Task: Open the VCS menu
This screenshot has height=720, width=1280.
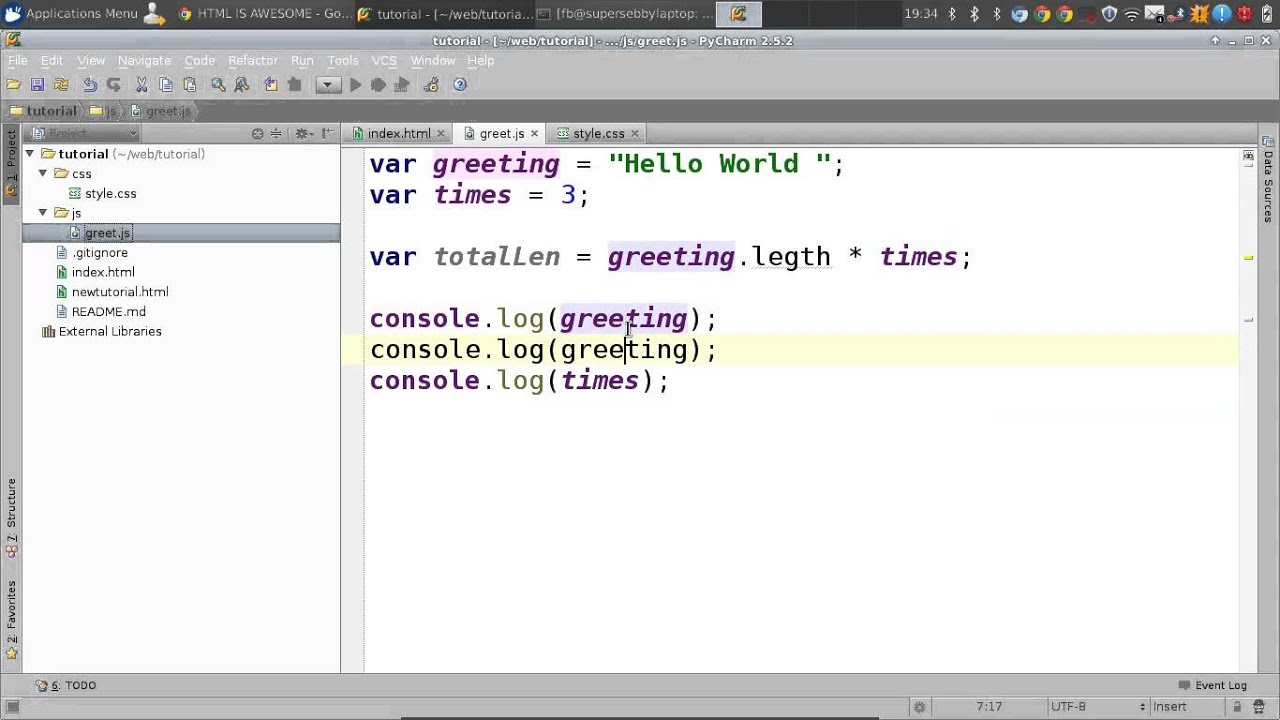Action: tap(384, 60)
